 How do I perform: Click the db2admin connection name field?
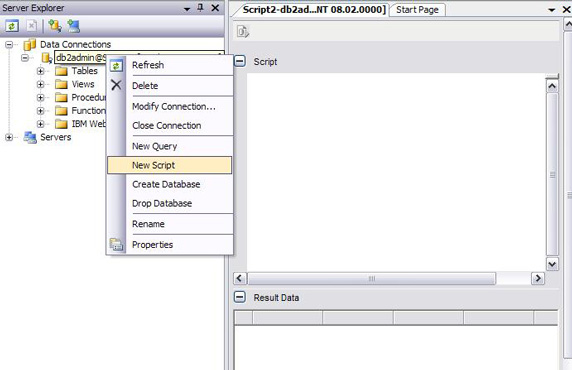[x=81, y=58]
